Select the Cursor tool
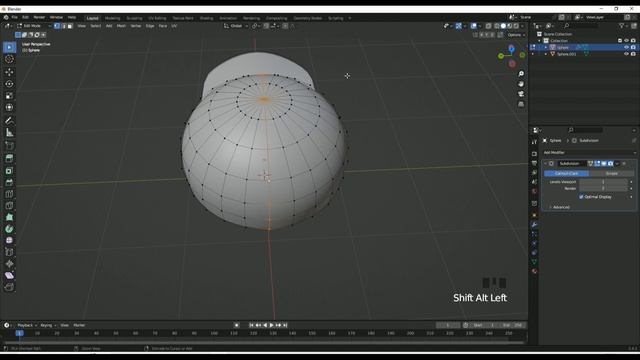 click(x=9, y=59)
